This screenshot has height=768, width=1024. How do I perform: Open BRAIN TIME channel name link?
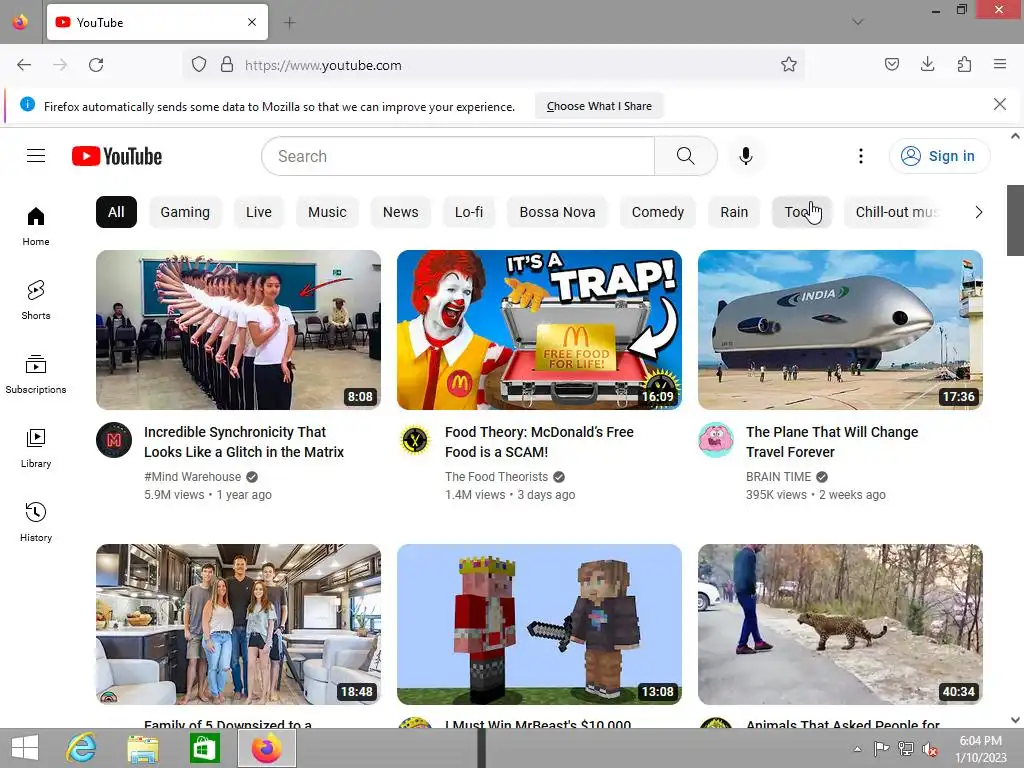pyautogui.click(x=778, y=477)
